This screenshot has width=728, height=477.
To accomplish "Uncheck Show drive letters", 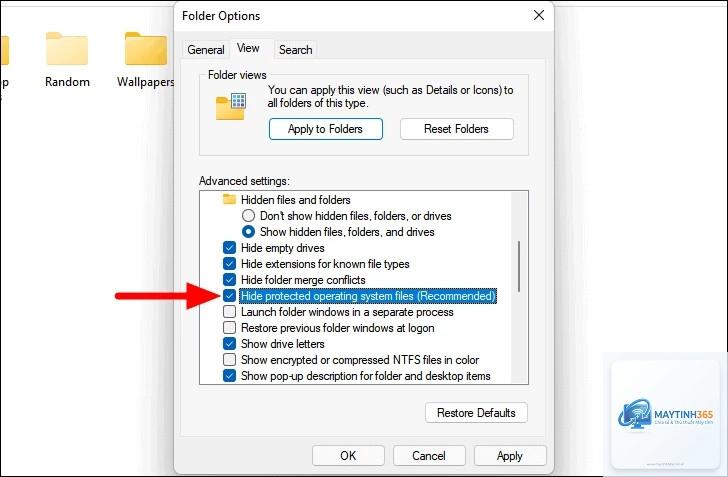I will point(229,344).
